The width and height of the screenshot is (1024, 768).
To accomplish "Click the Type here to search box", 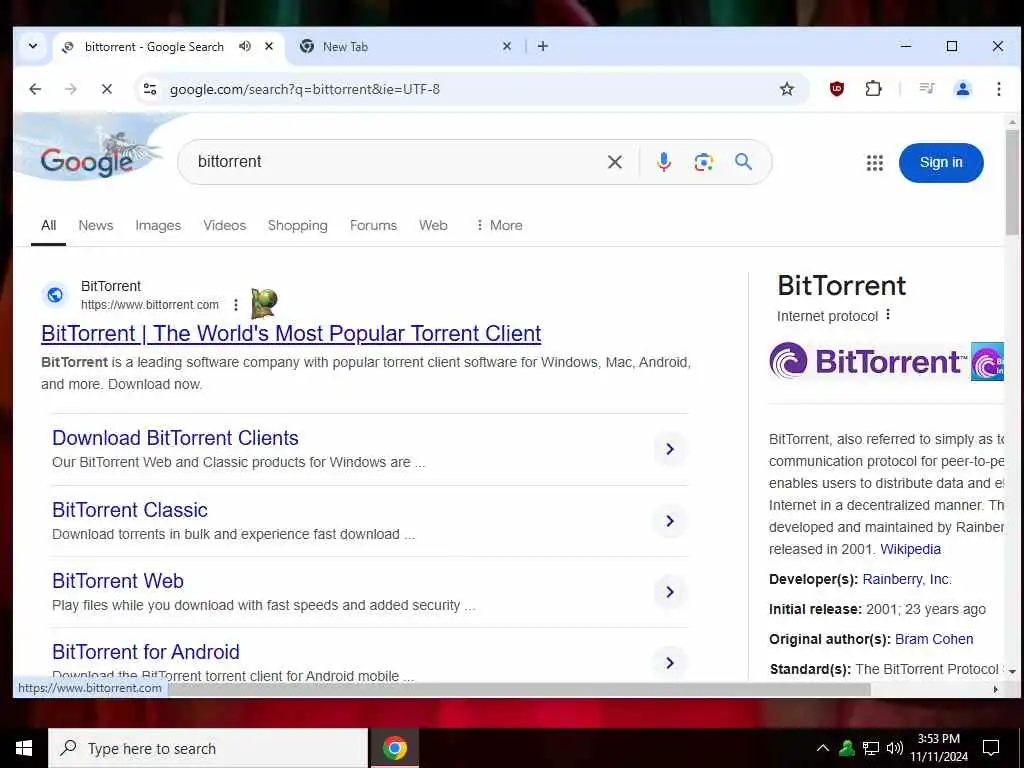I will point(208,748).
